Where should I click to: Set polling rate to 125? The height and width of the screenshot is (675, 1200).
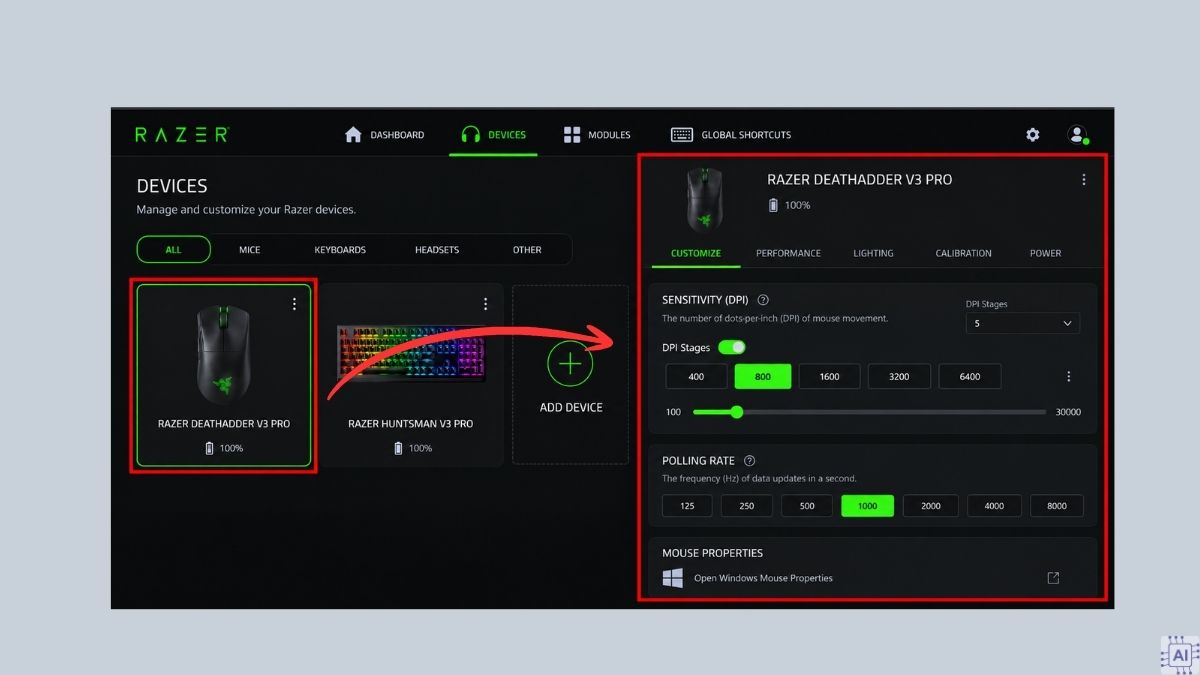tap(687, 506)
